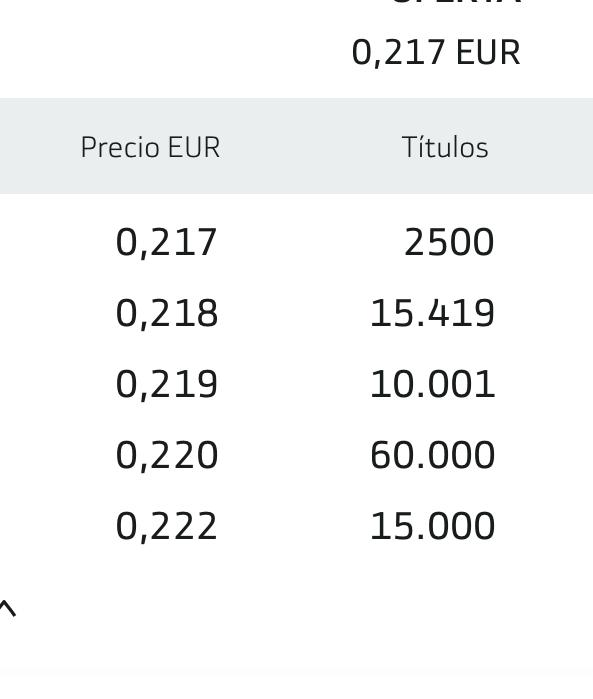This screenshot has width=593, height=699.
Task: Click the EUR text in Precio EUR header
Action: tap(194, 147)
